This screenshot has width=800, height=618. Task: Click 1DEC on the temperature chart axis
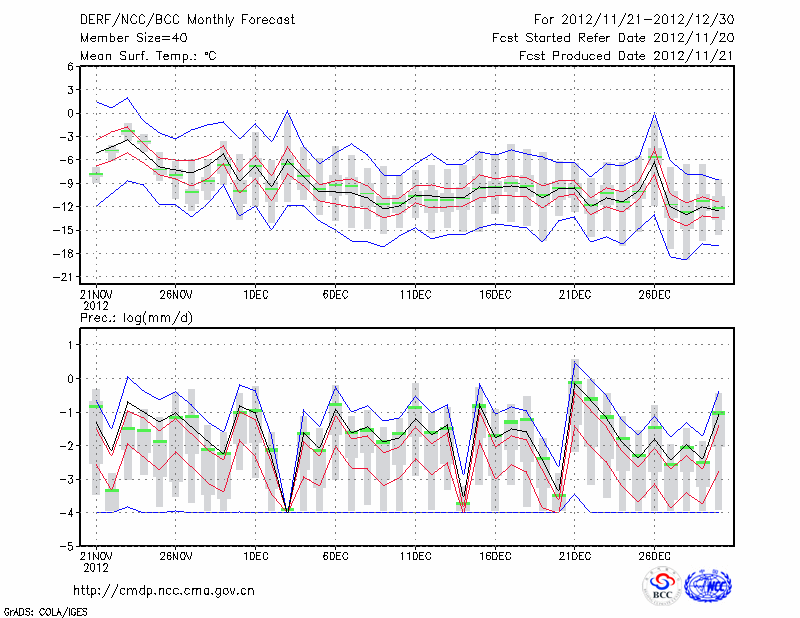(x=255, y=294)
